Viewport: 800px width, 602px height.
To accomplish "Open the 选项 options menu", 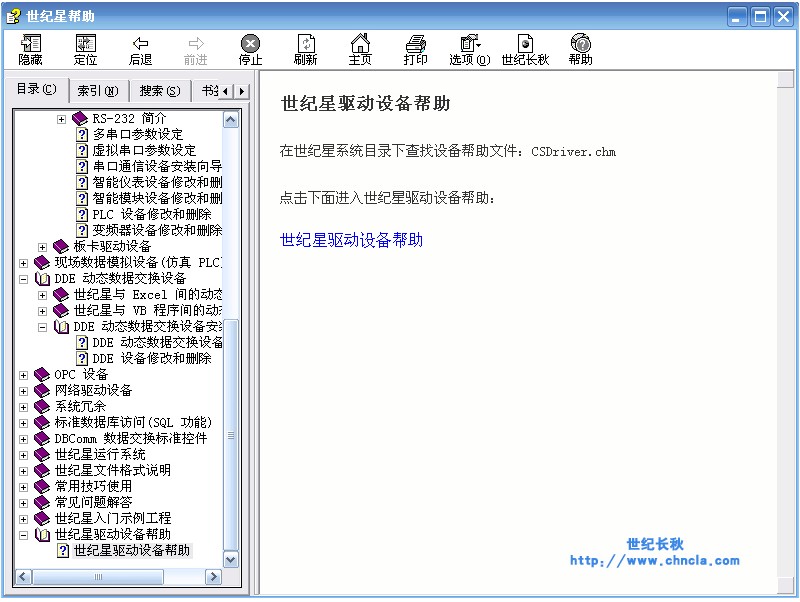I will (x=469, y=49).
